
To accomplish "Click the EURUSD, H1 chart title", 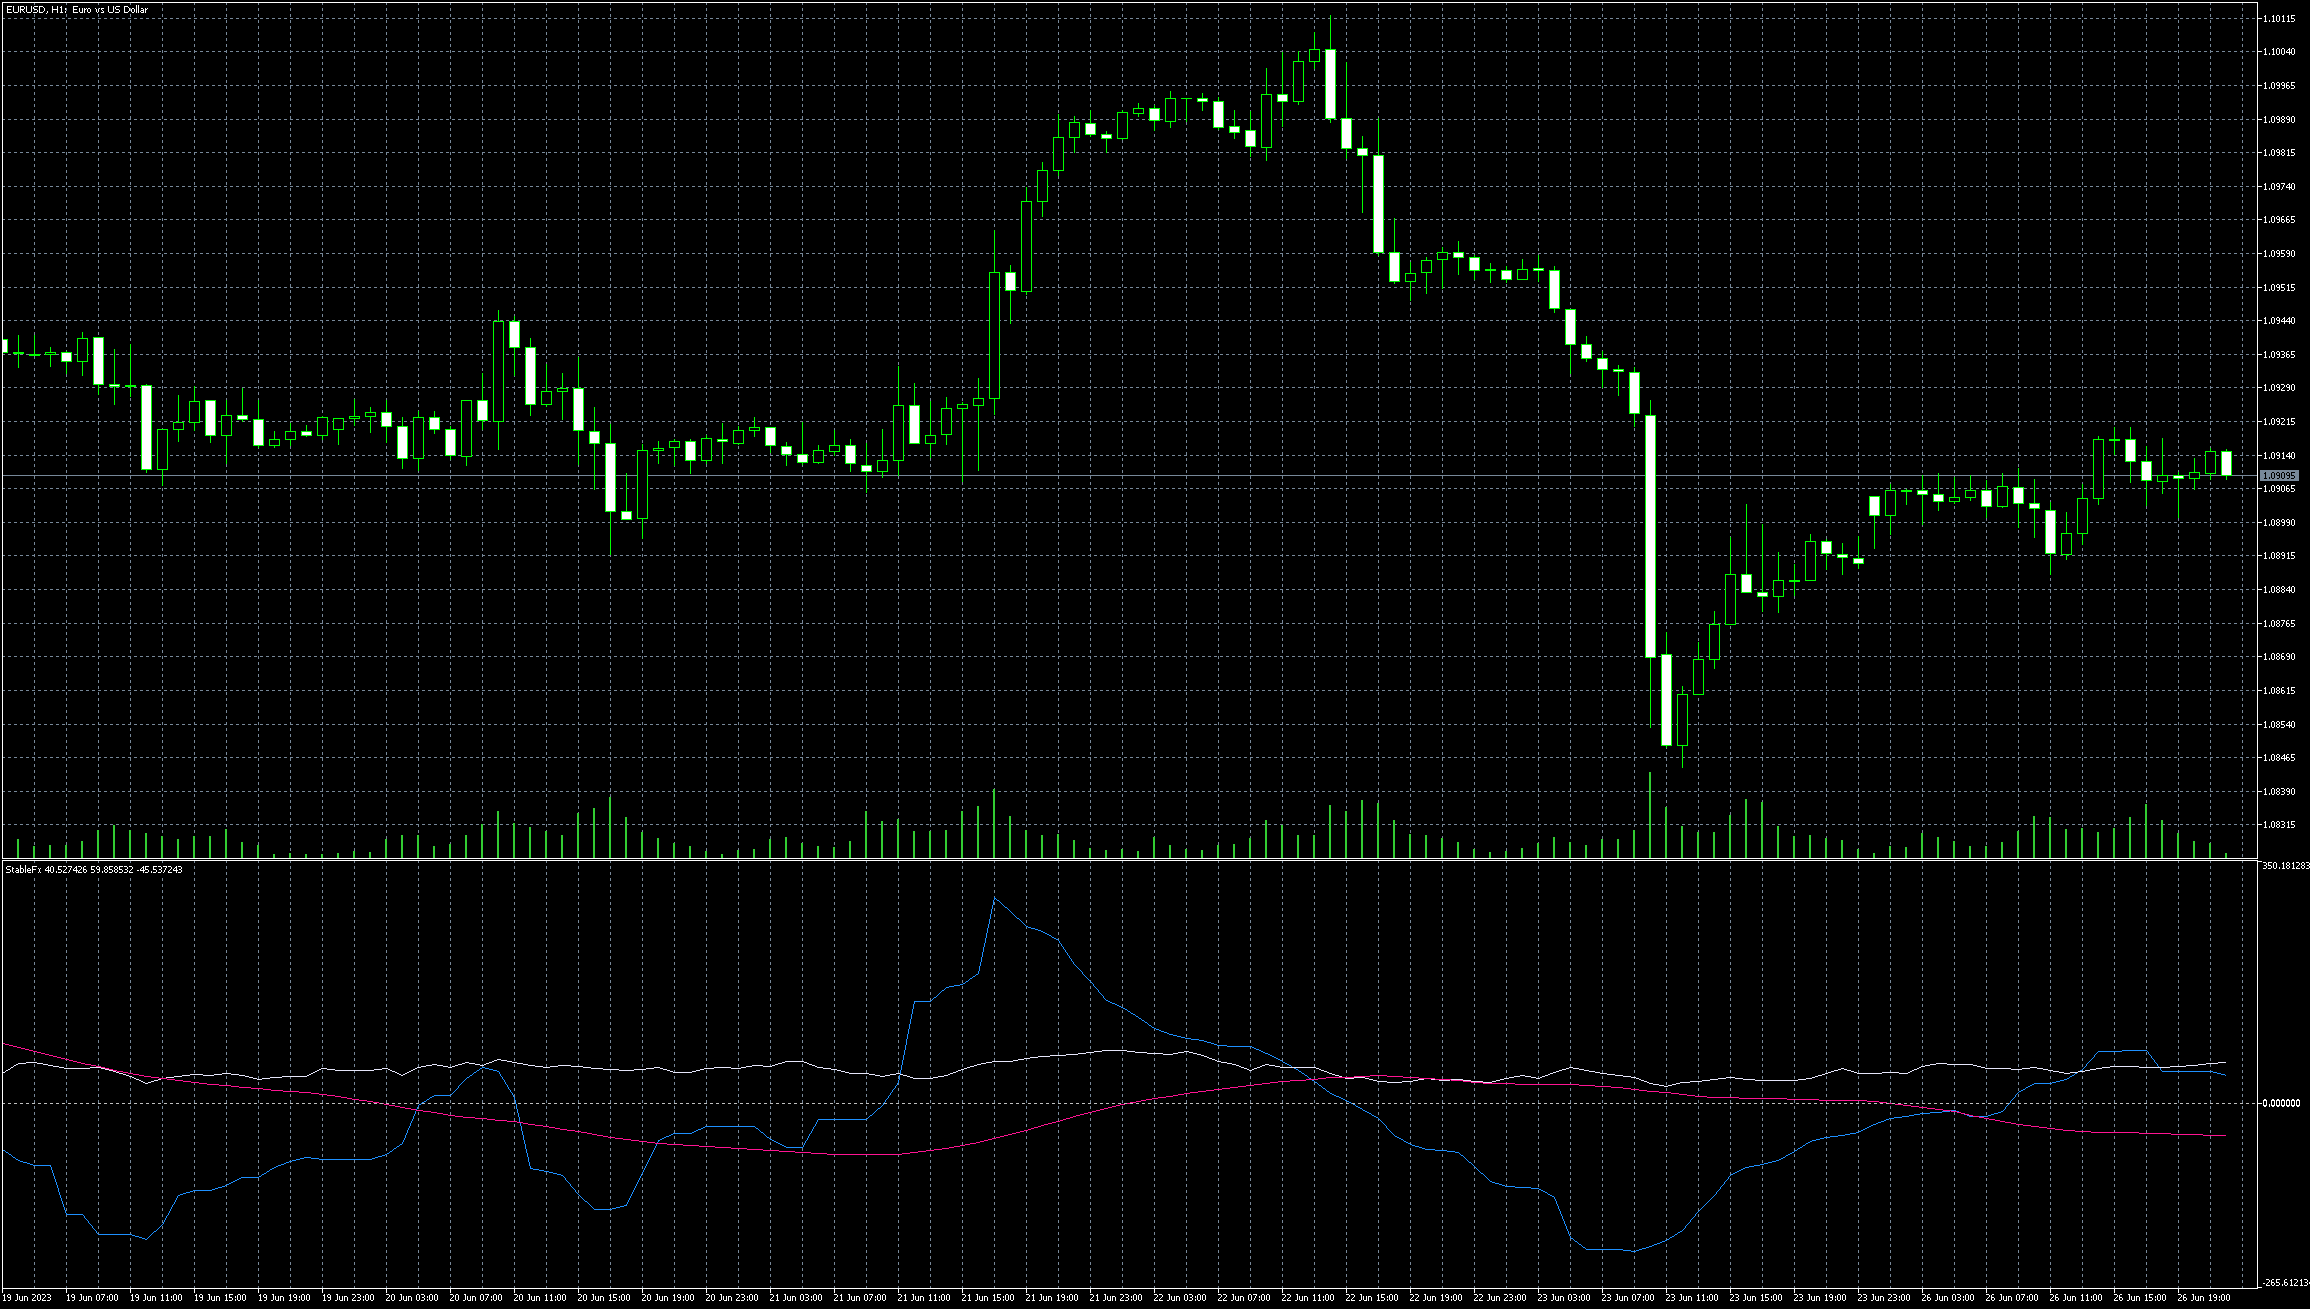I will pos(77,10).
